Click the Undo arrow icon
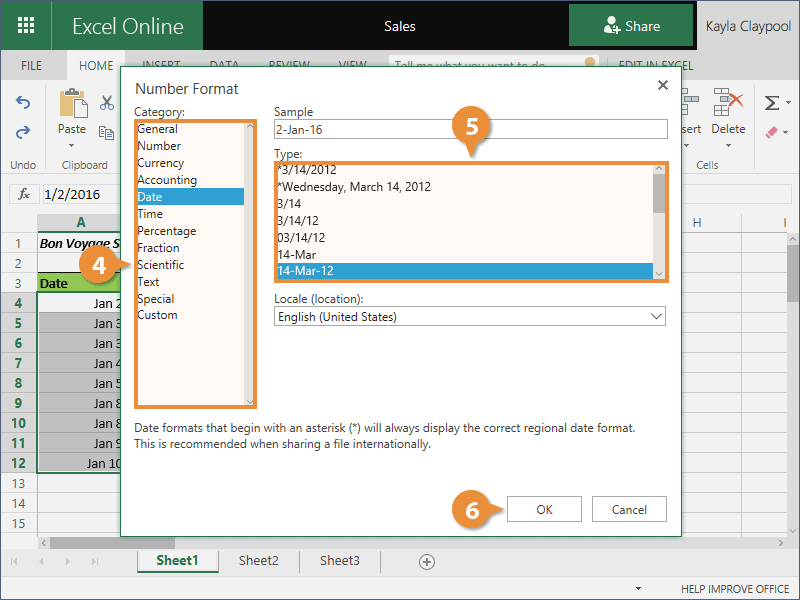The width and height of the screenshot is (800, 600). coord(23,103)
